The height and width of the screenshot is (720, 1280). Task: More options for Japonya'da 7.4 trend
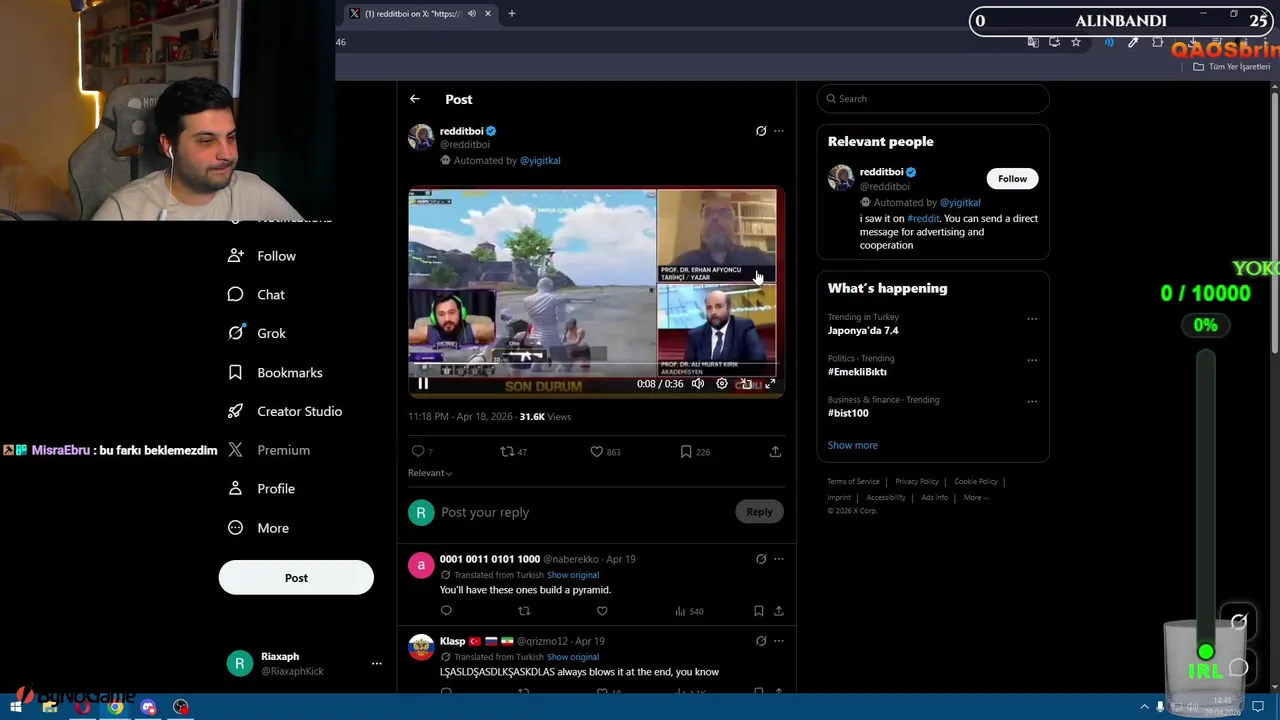coord(1032,319)
